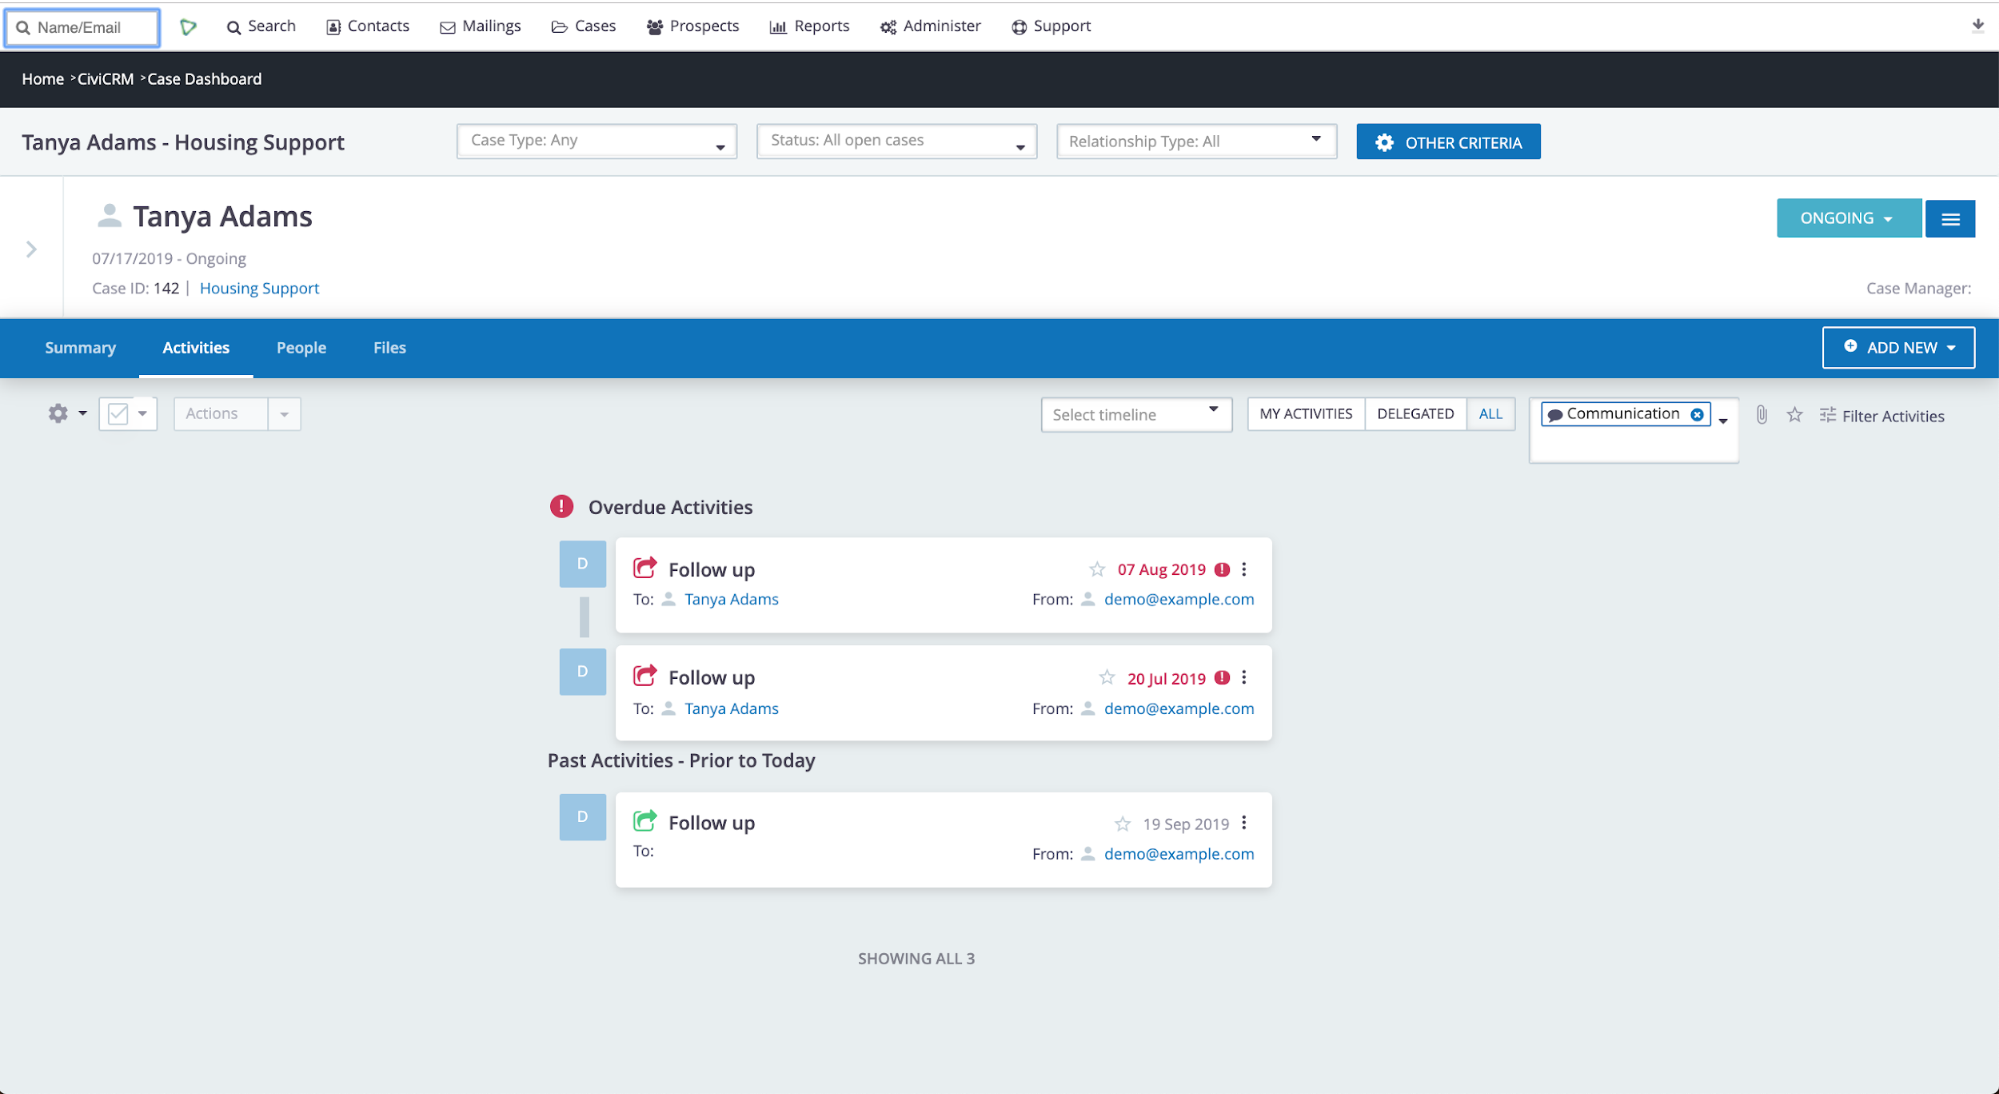Click the Other Criteria button

1448,142
